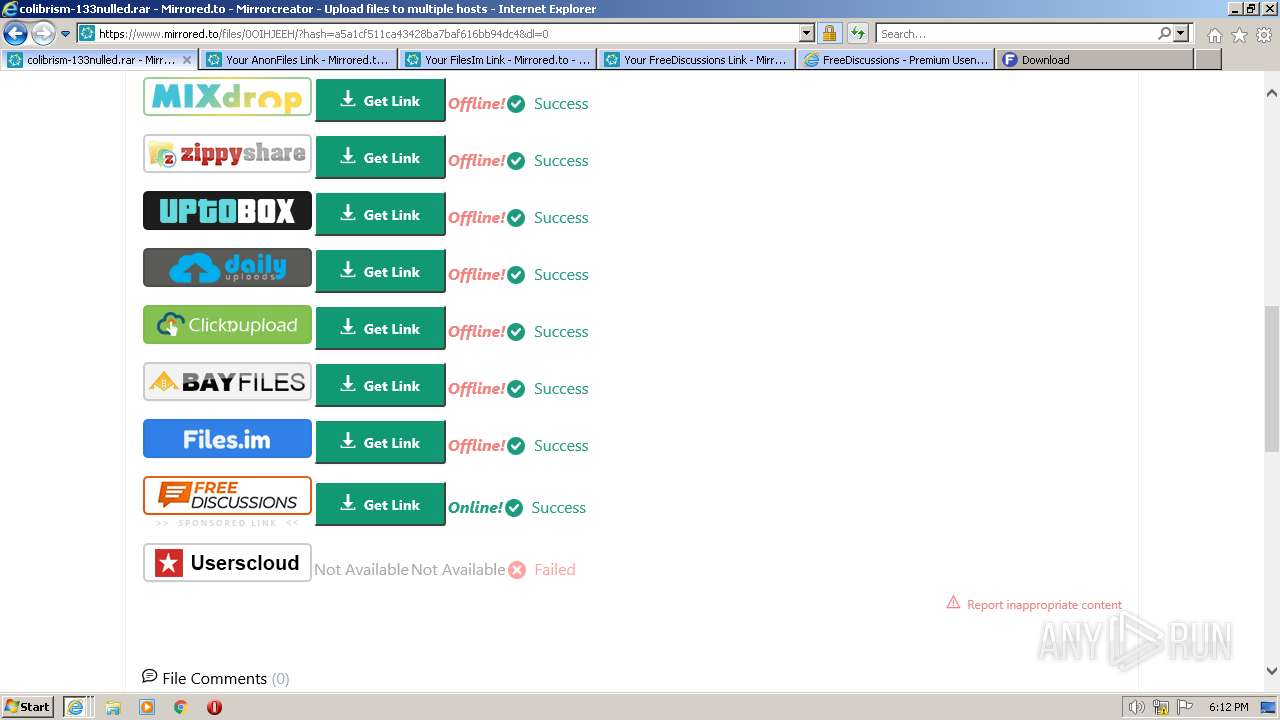Get link for MIXdrop mirror
This screenshot has height=720, width=1280.
click(380, 101)
